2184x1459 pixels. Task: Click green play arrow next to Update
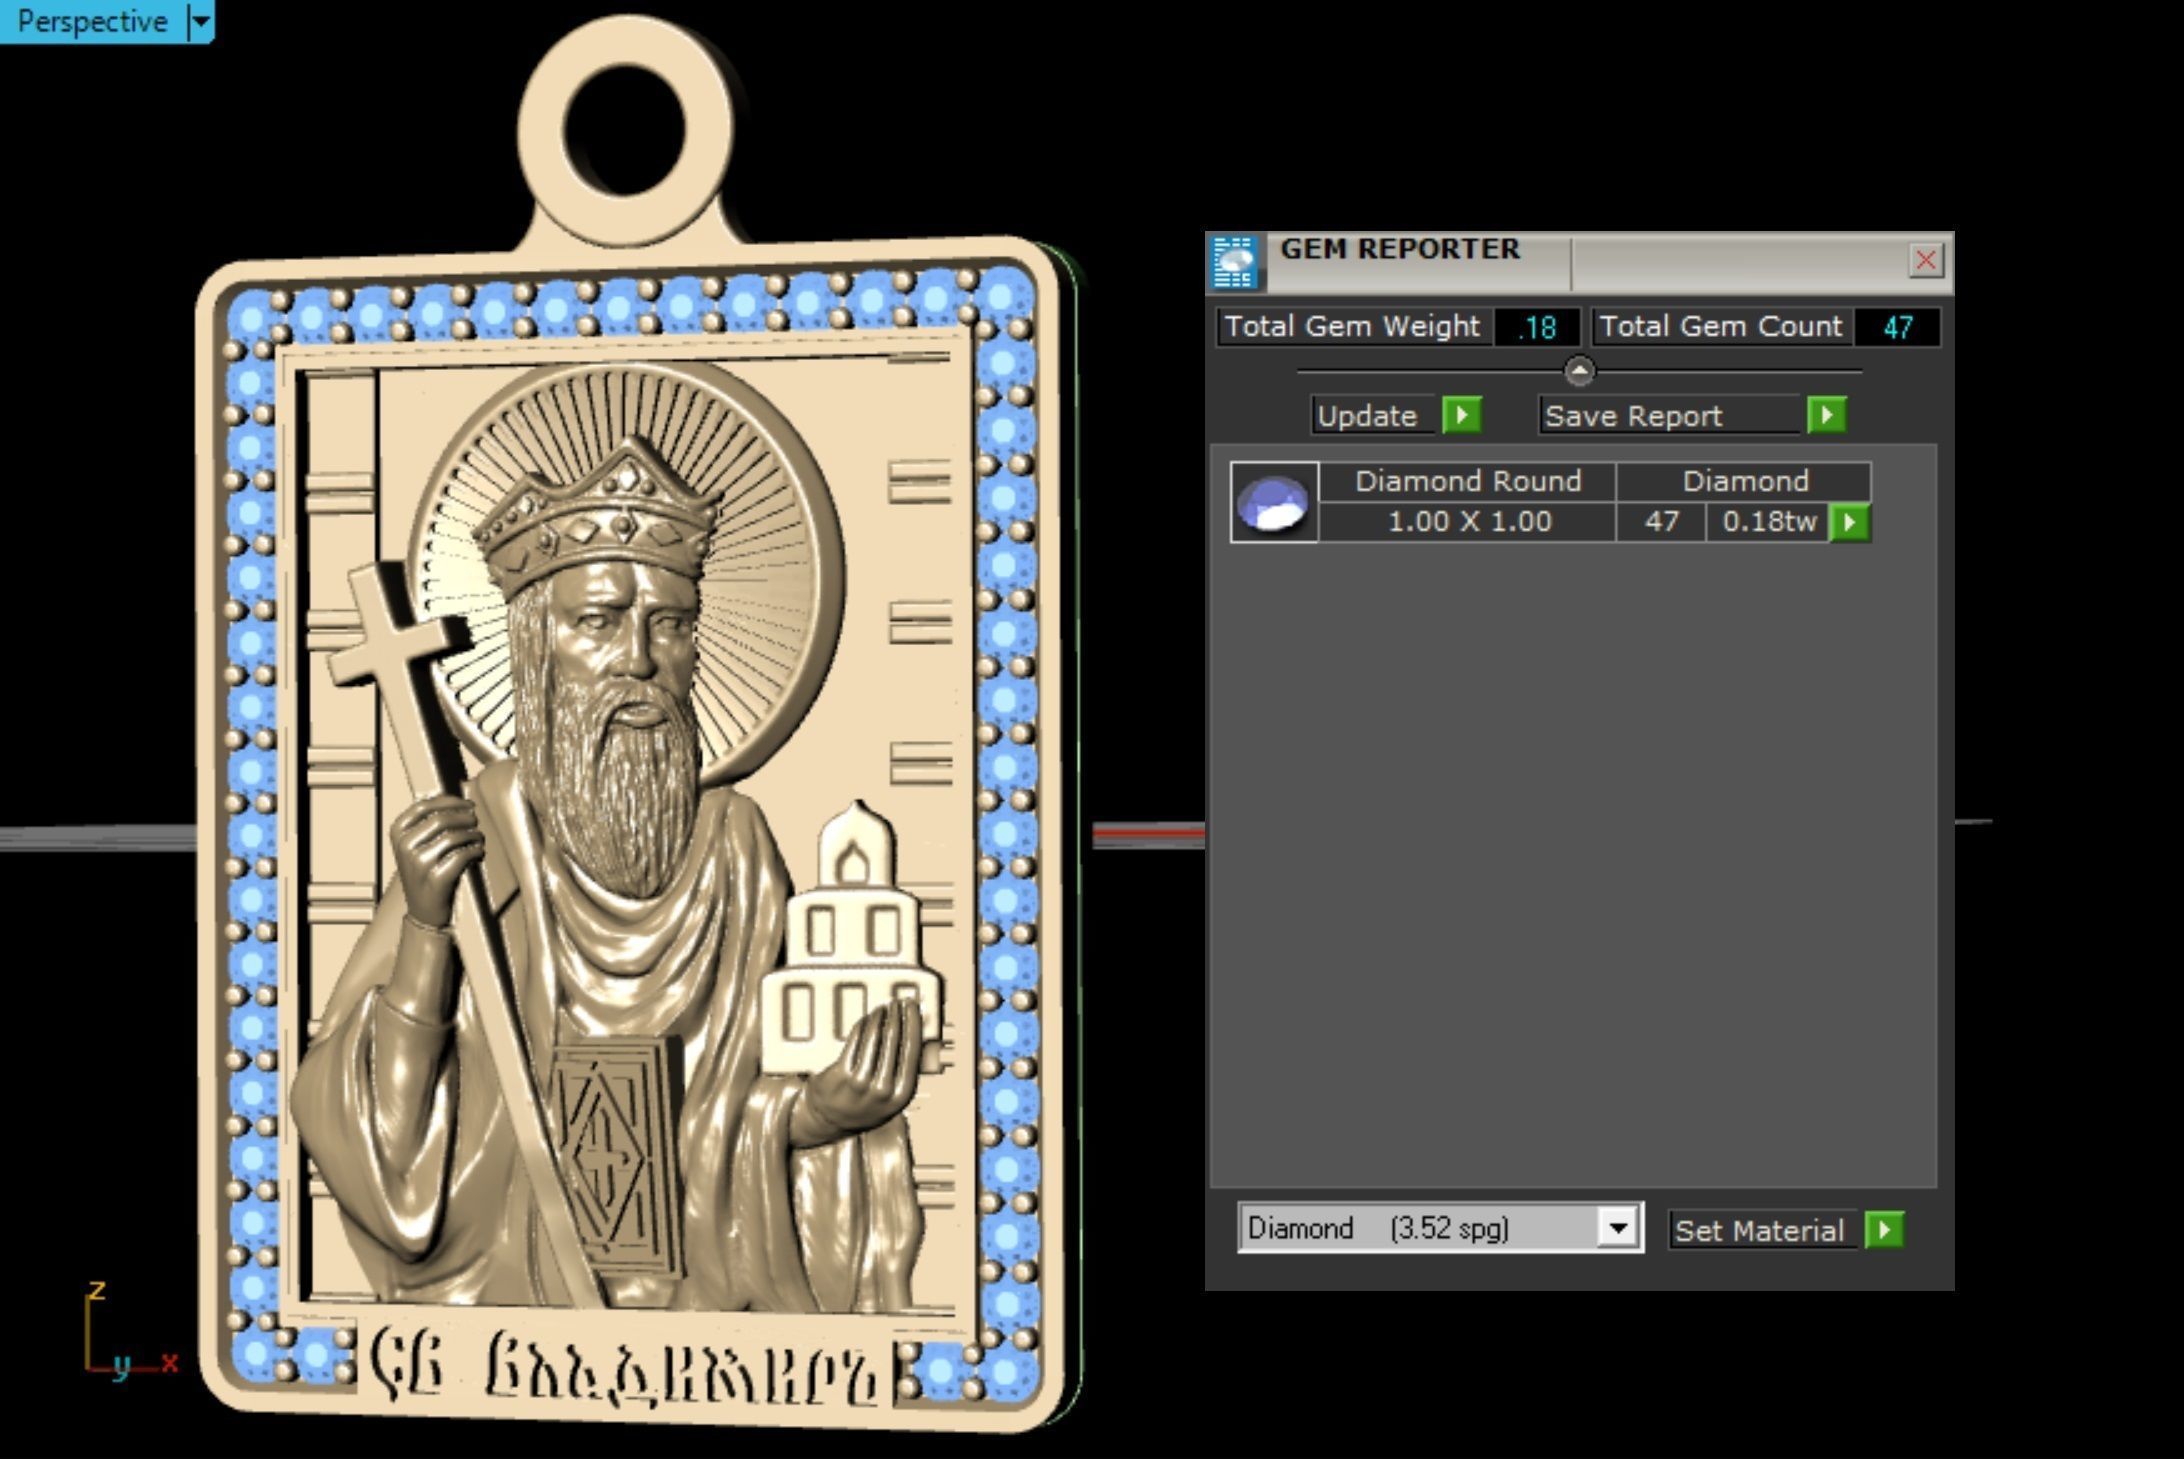(1462, 414)
